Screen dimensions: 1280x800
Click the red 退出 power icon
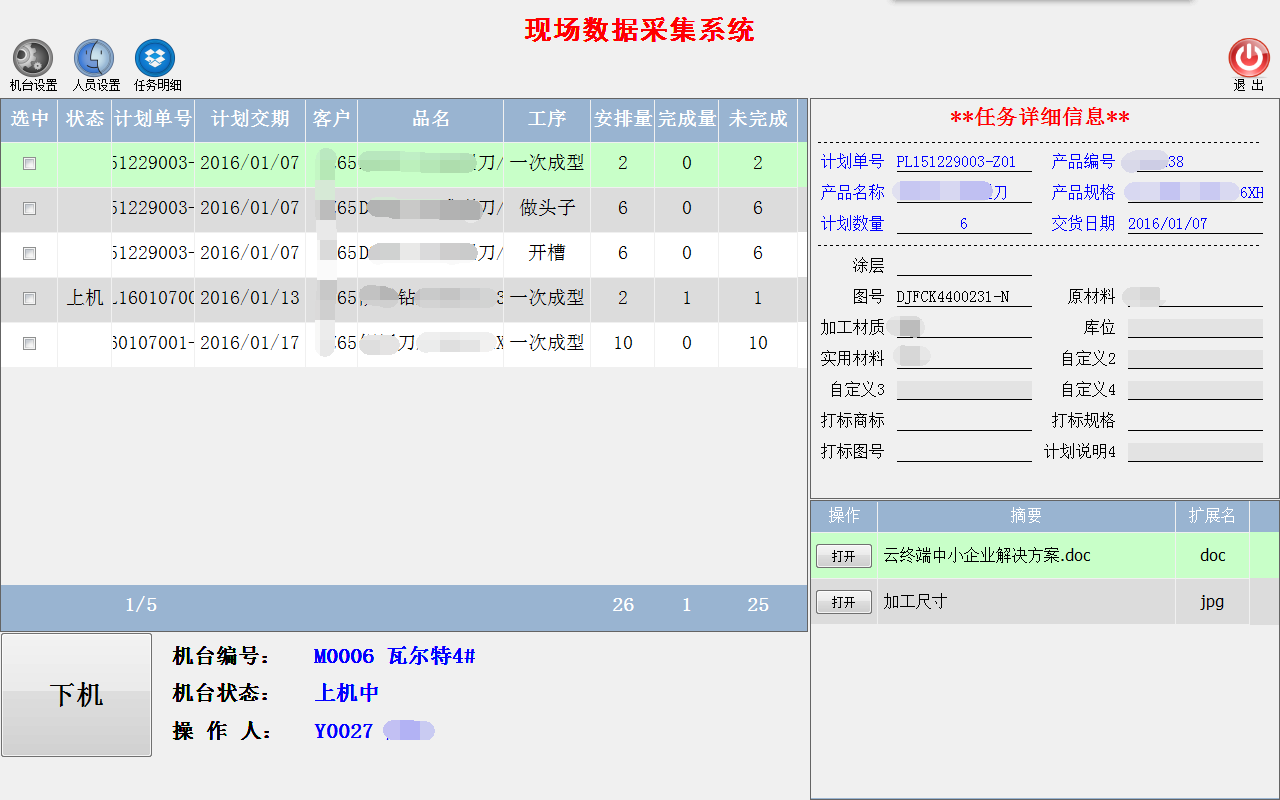point(1248,58)
